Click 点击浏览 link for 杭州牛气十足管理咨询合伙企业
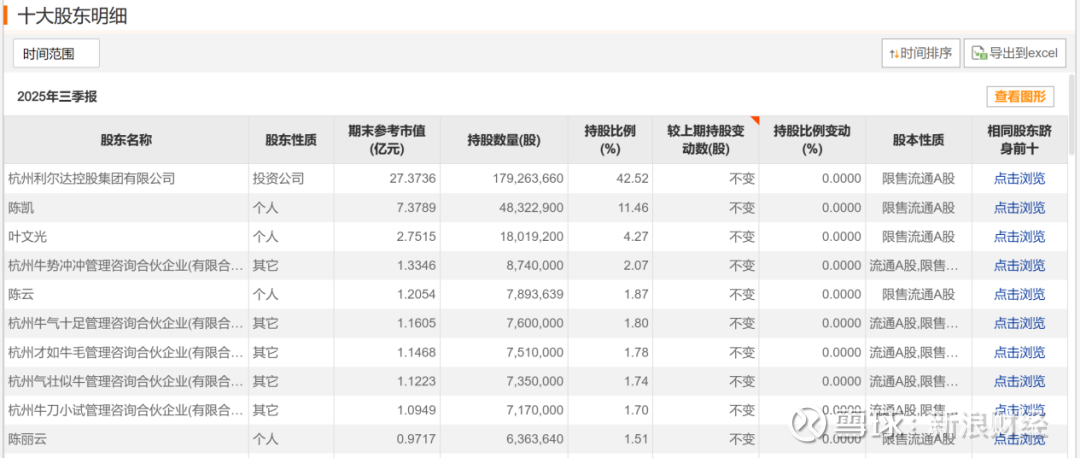The height and width of the screenshot is (458, 1080). pos(1019,324)
